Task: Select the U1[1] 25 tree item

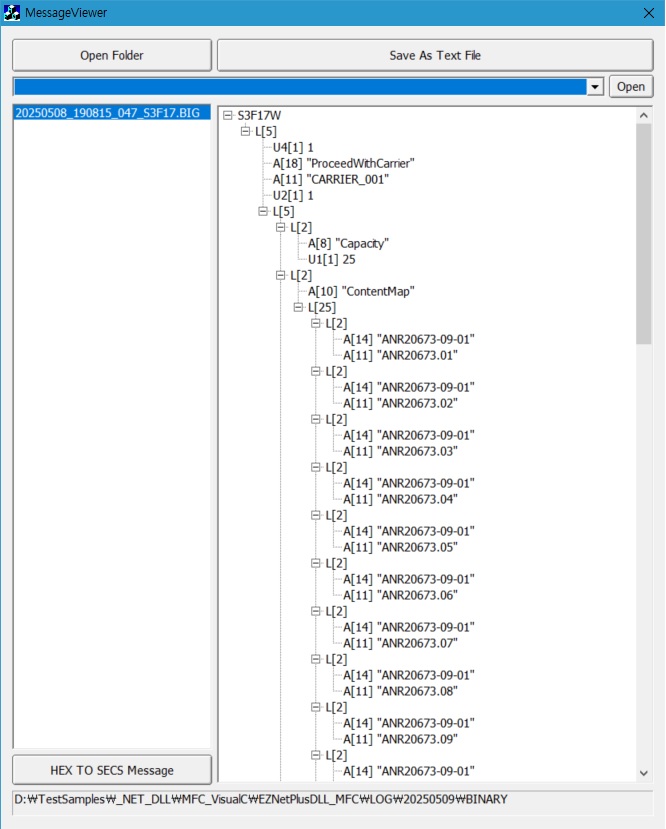Action: [332, 259]
